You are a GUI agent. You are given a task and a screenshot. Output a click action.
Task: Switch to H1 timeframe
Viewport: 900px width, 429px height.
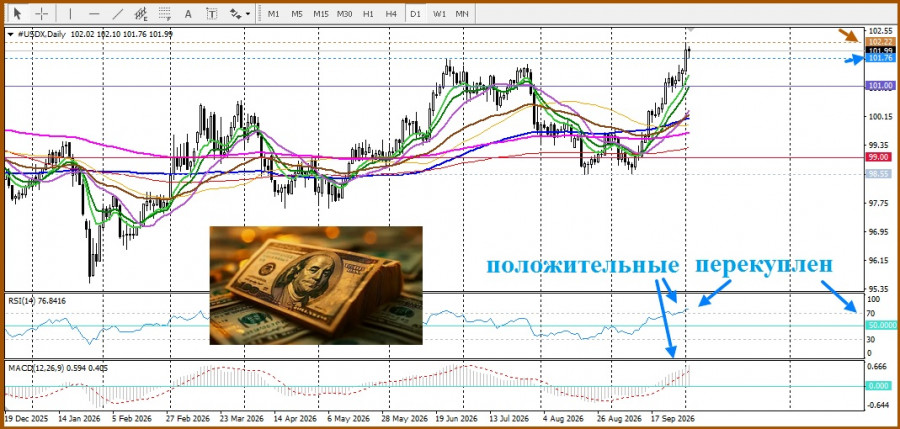tap(368, 13)
